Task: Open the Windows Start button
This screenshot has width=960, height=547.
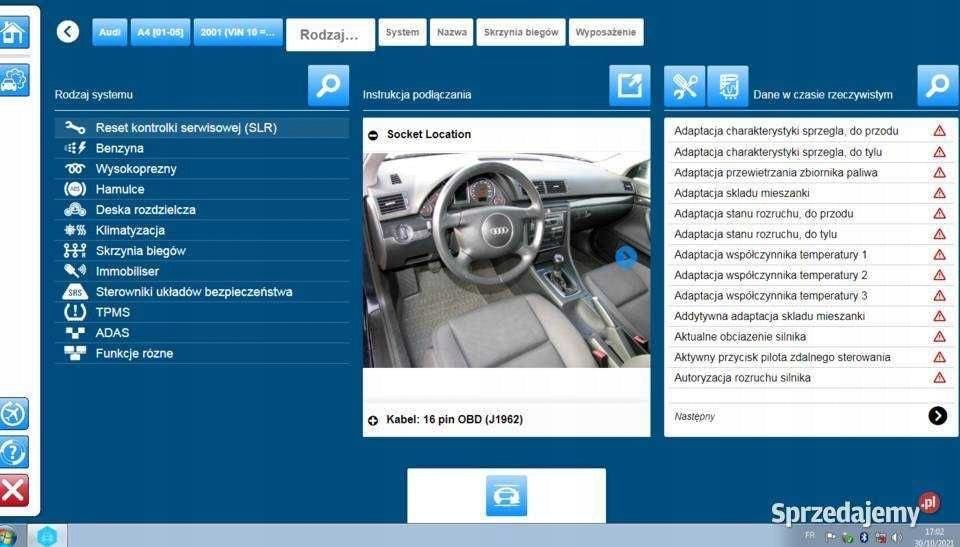Action: point(7,536)
